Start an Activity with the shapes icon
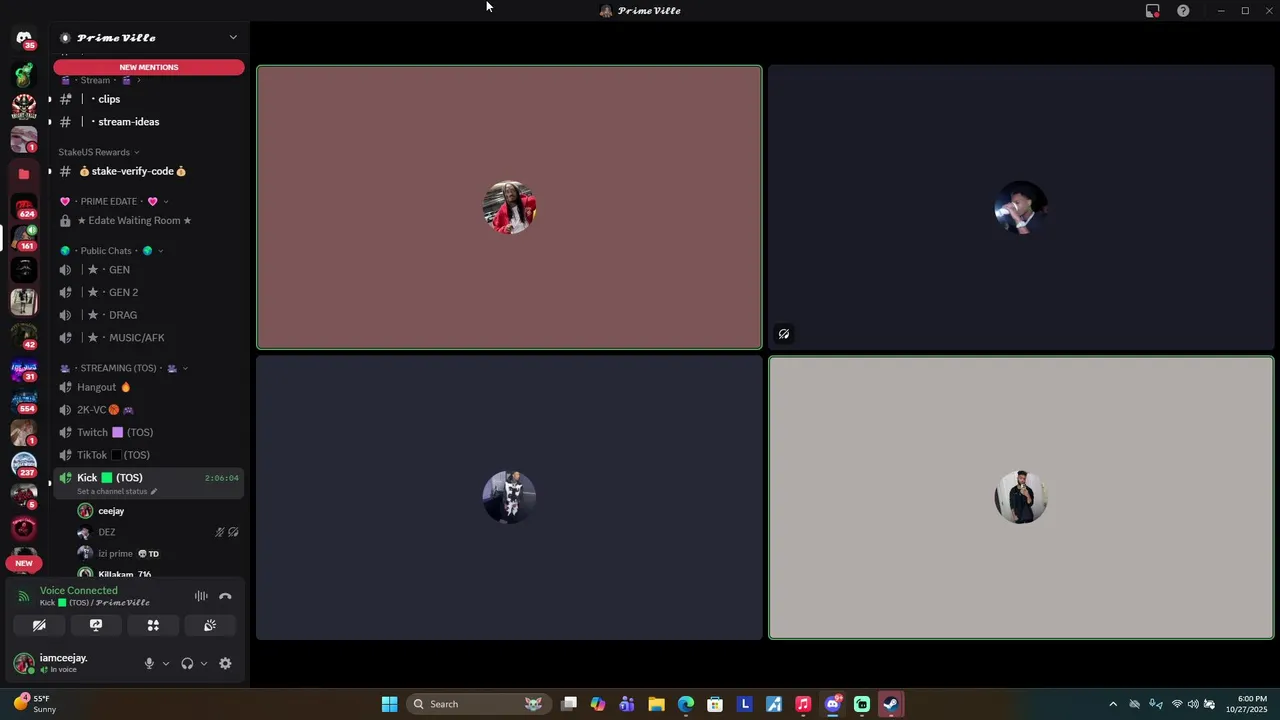This screenshot has width=1280, height=720. (x=153, y=625)
